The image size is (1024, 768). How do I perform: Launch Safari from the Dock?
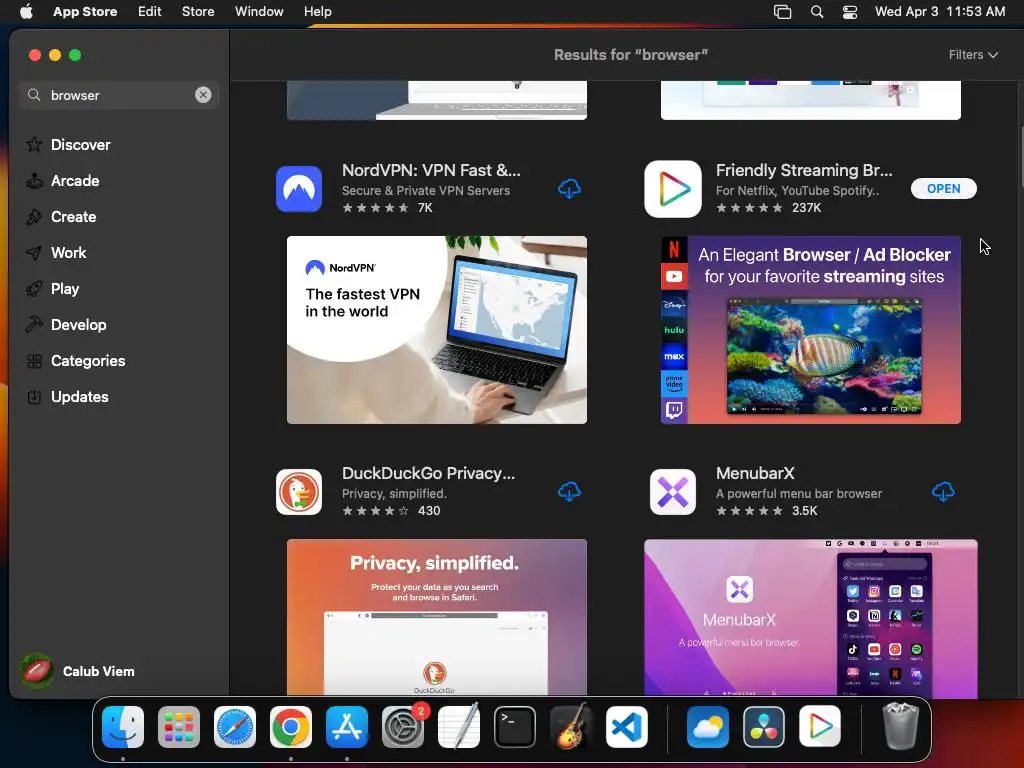click(235, 727)
